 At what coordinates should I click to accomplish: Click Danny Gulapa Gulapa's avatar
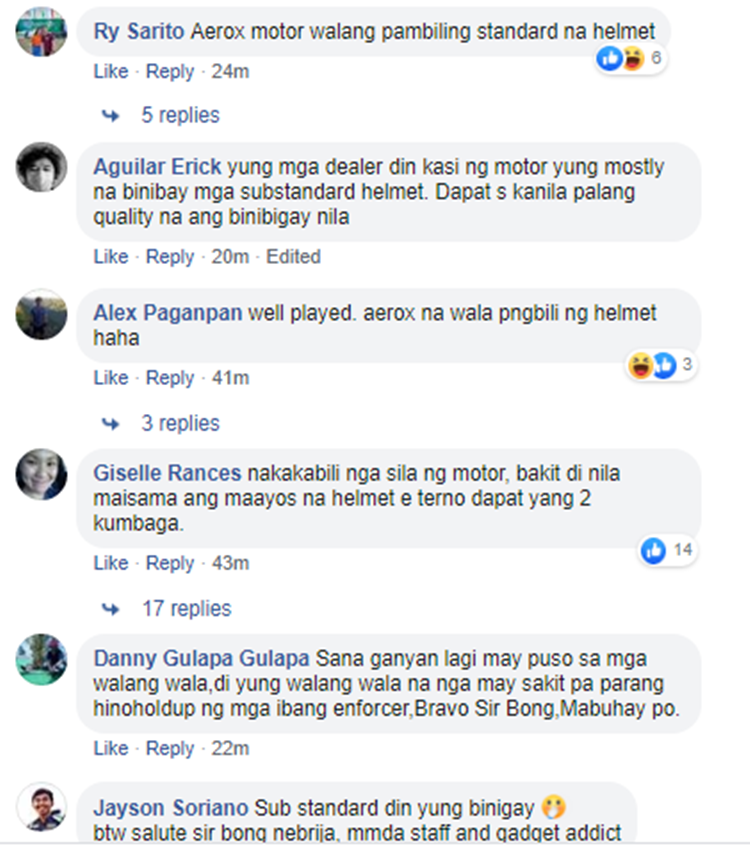[42, 660]
